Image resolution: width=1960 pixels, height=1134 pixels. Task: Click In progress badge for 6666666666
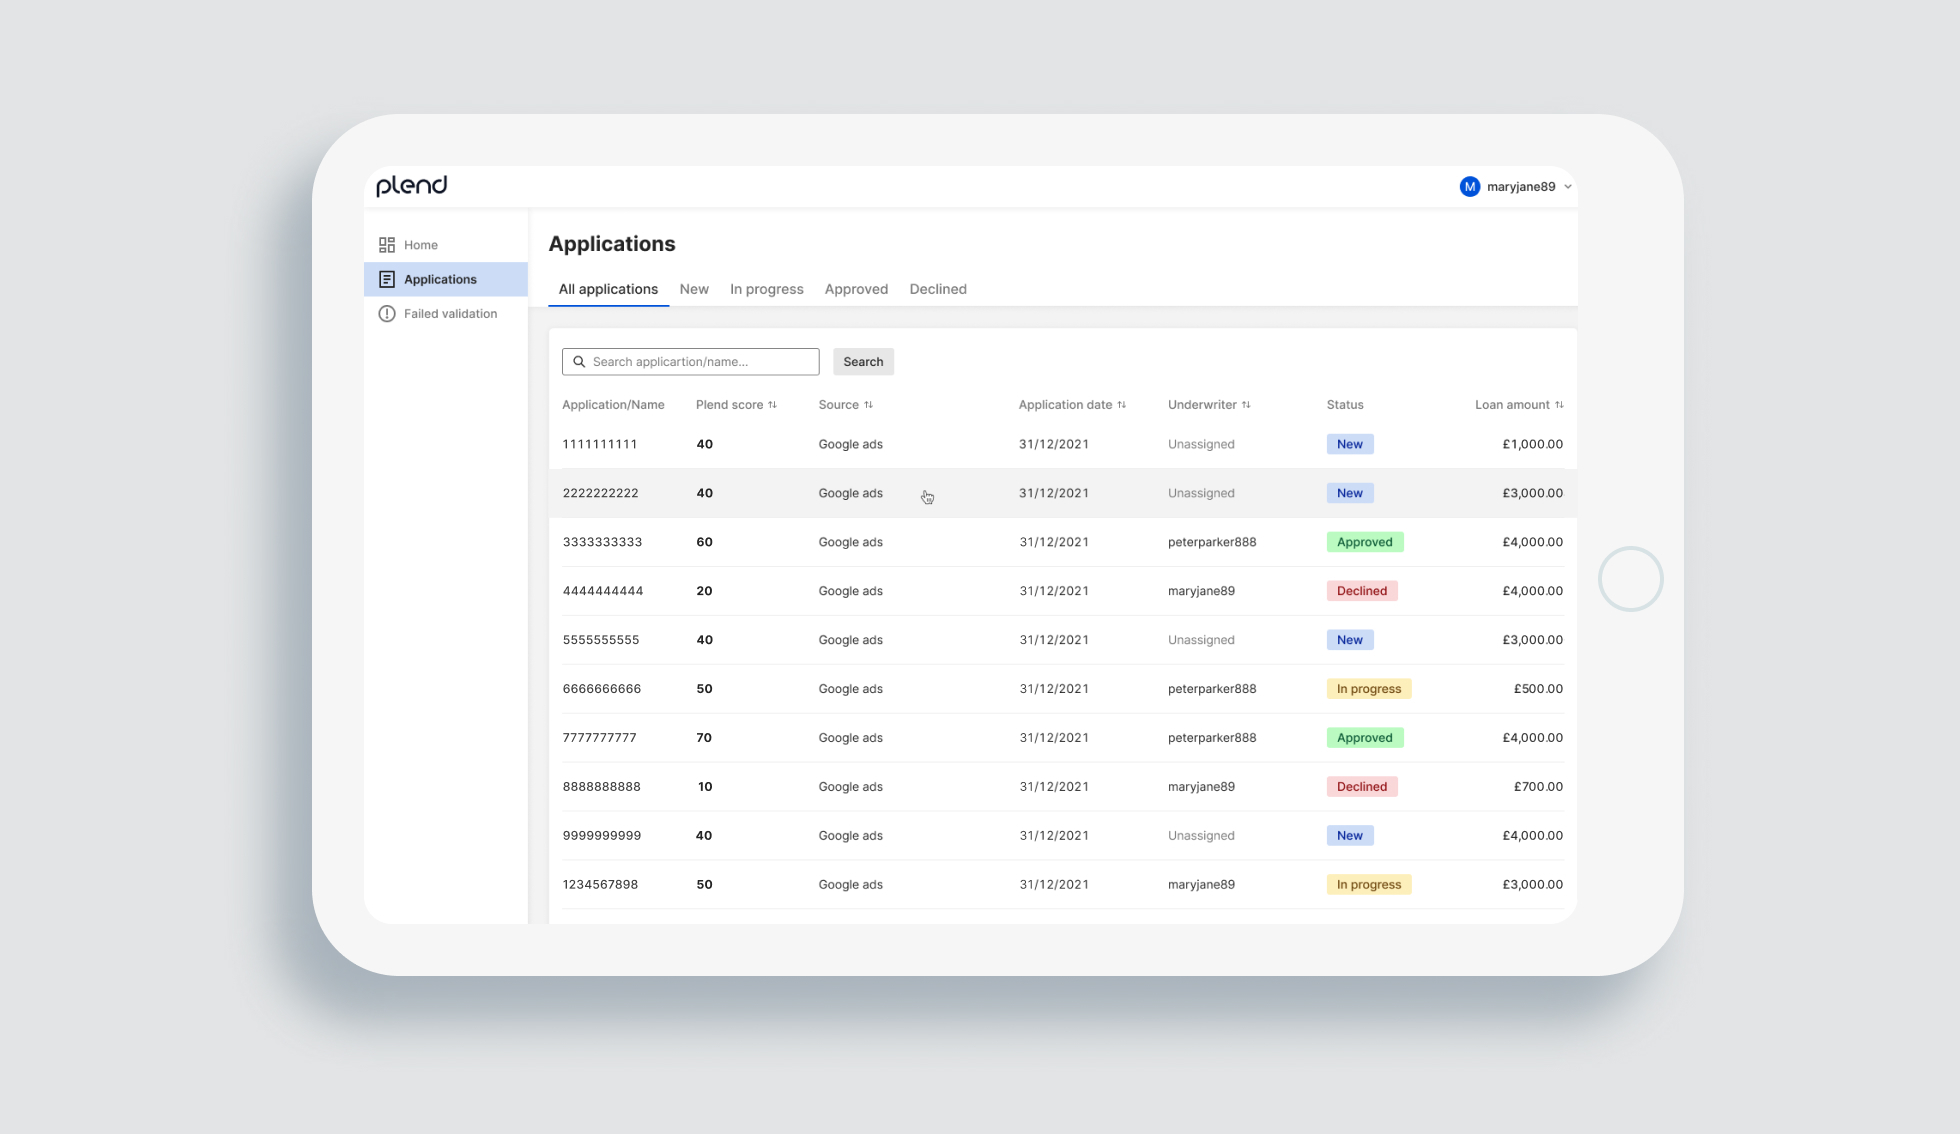click(x=1369, y=689)
